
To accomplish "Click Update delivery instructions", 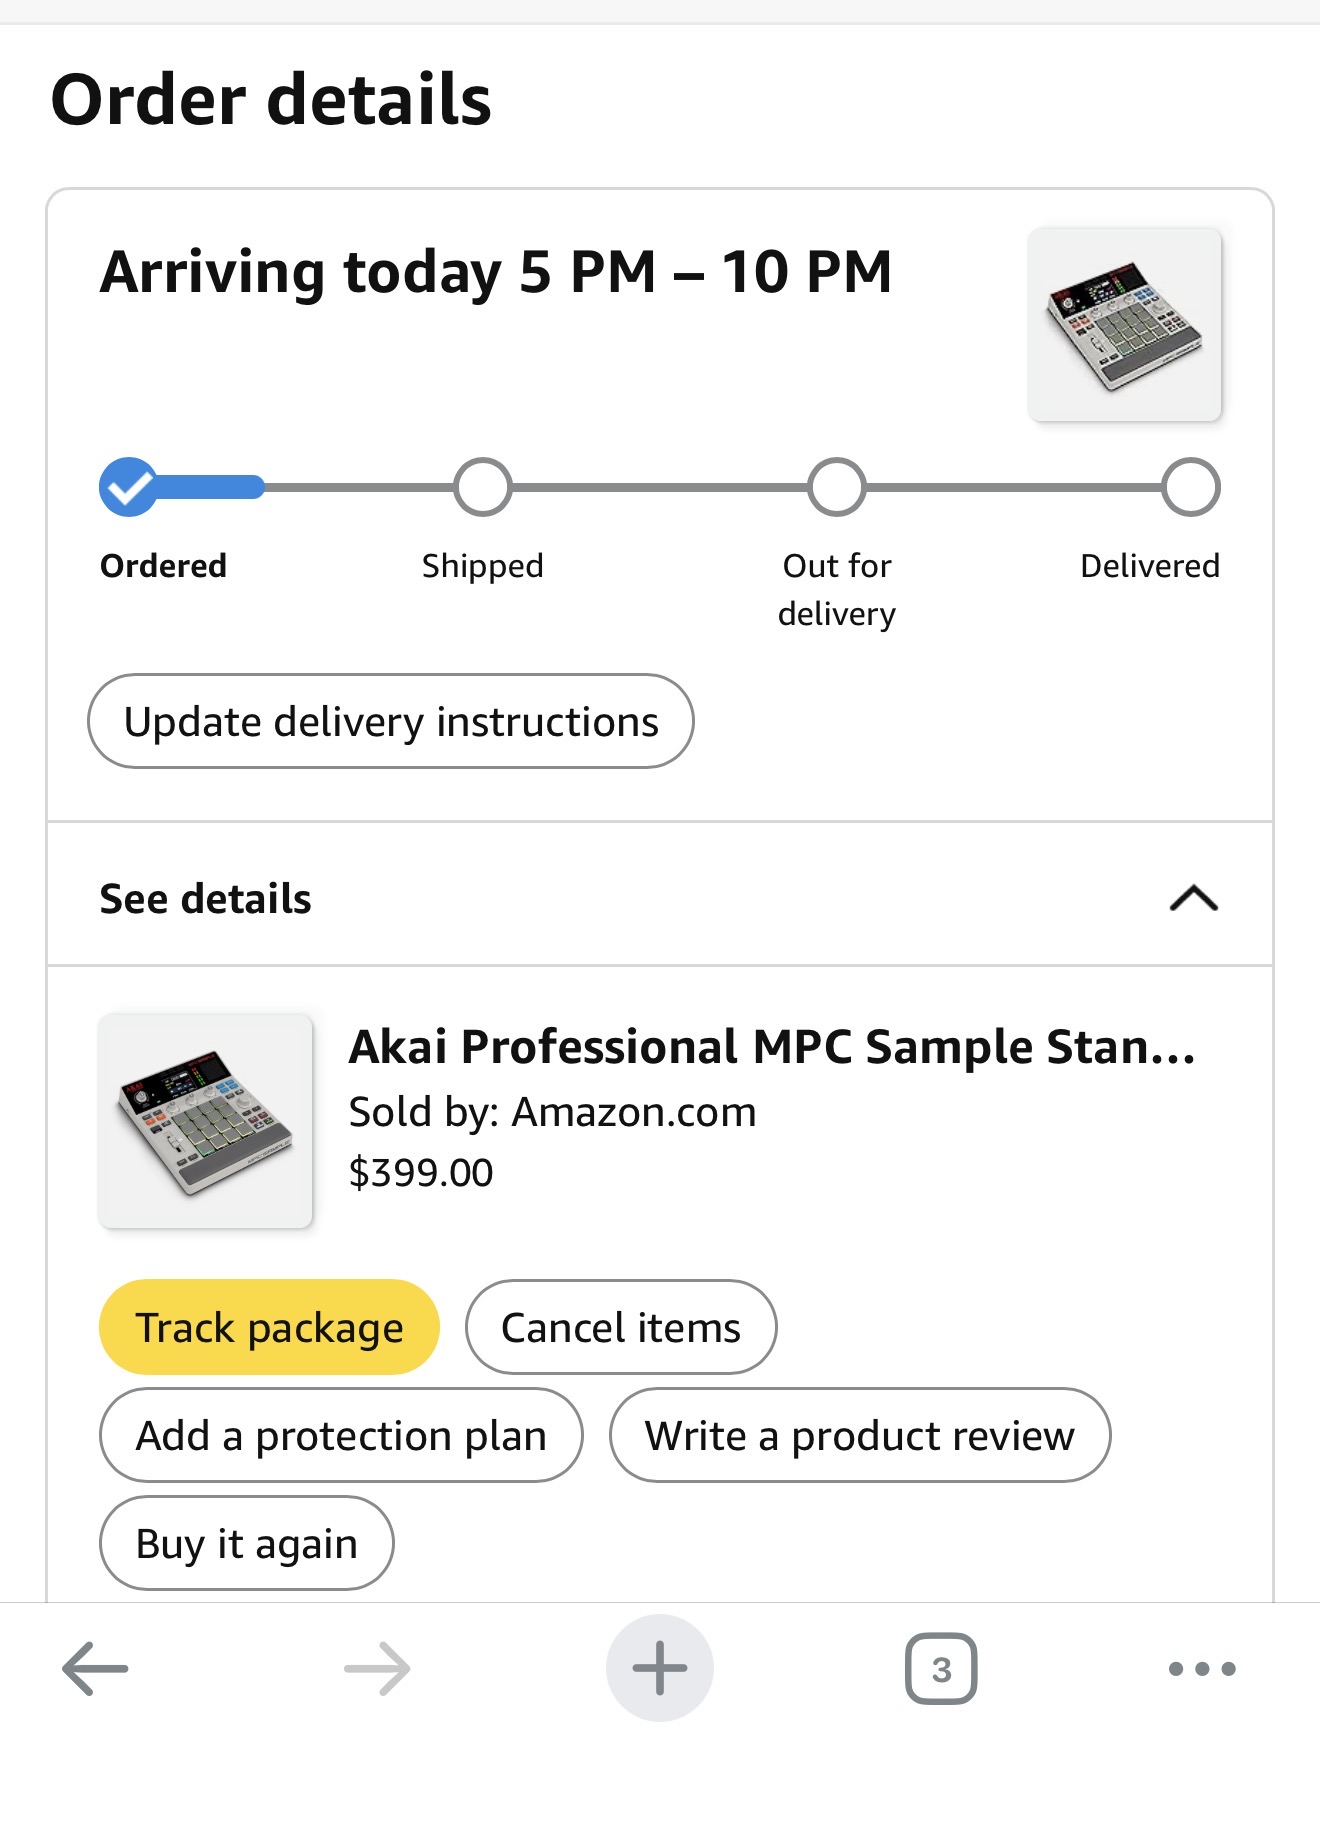I will 391,721.
